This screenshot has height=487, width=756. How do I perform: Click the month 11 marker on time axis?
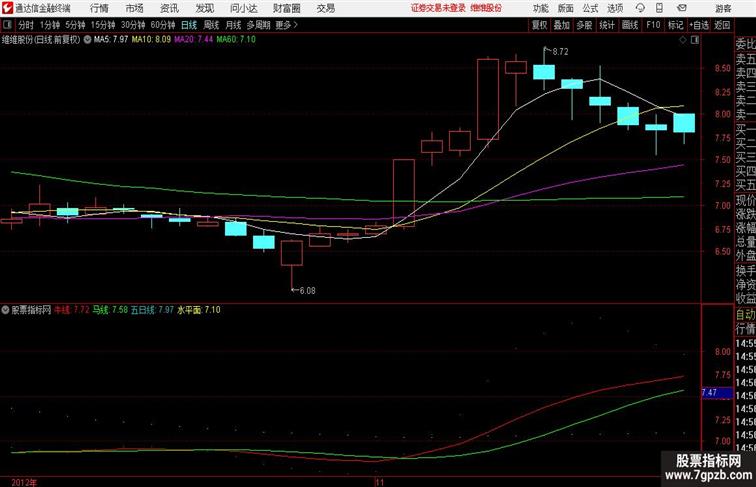tap(380, 482)
